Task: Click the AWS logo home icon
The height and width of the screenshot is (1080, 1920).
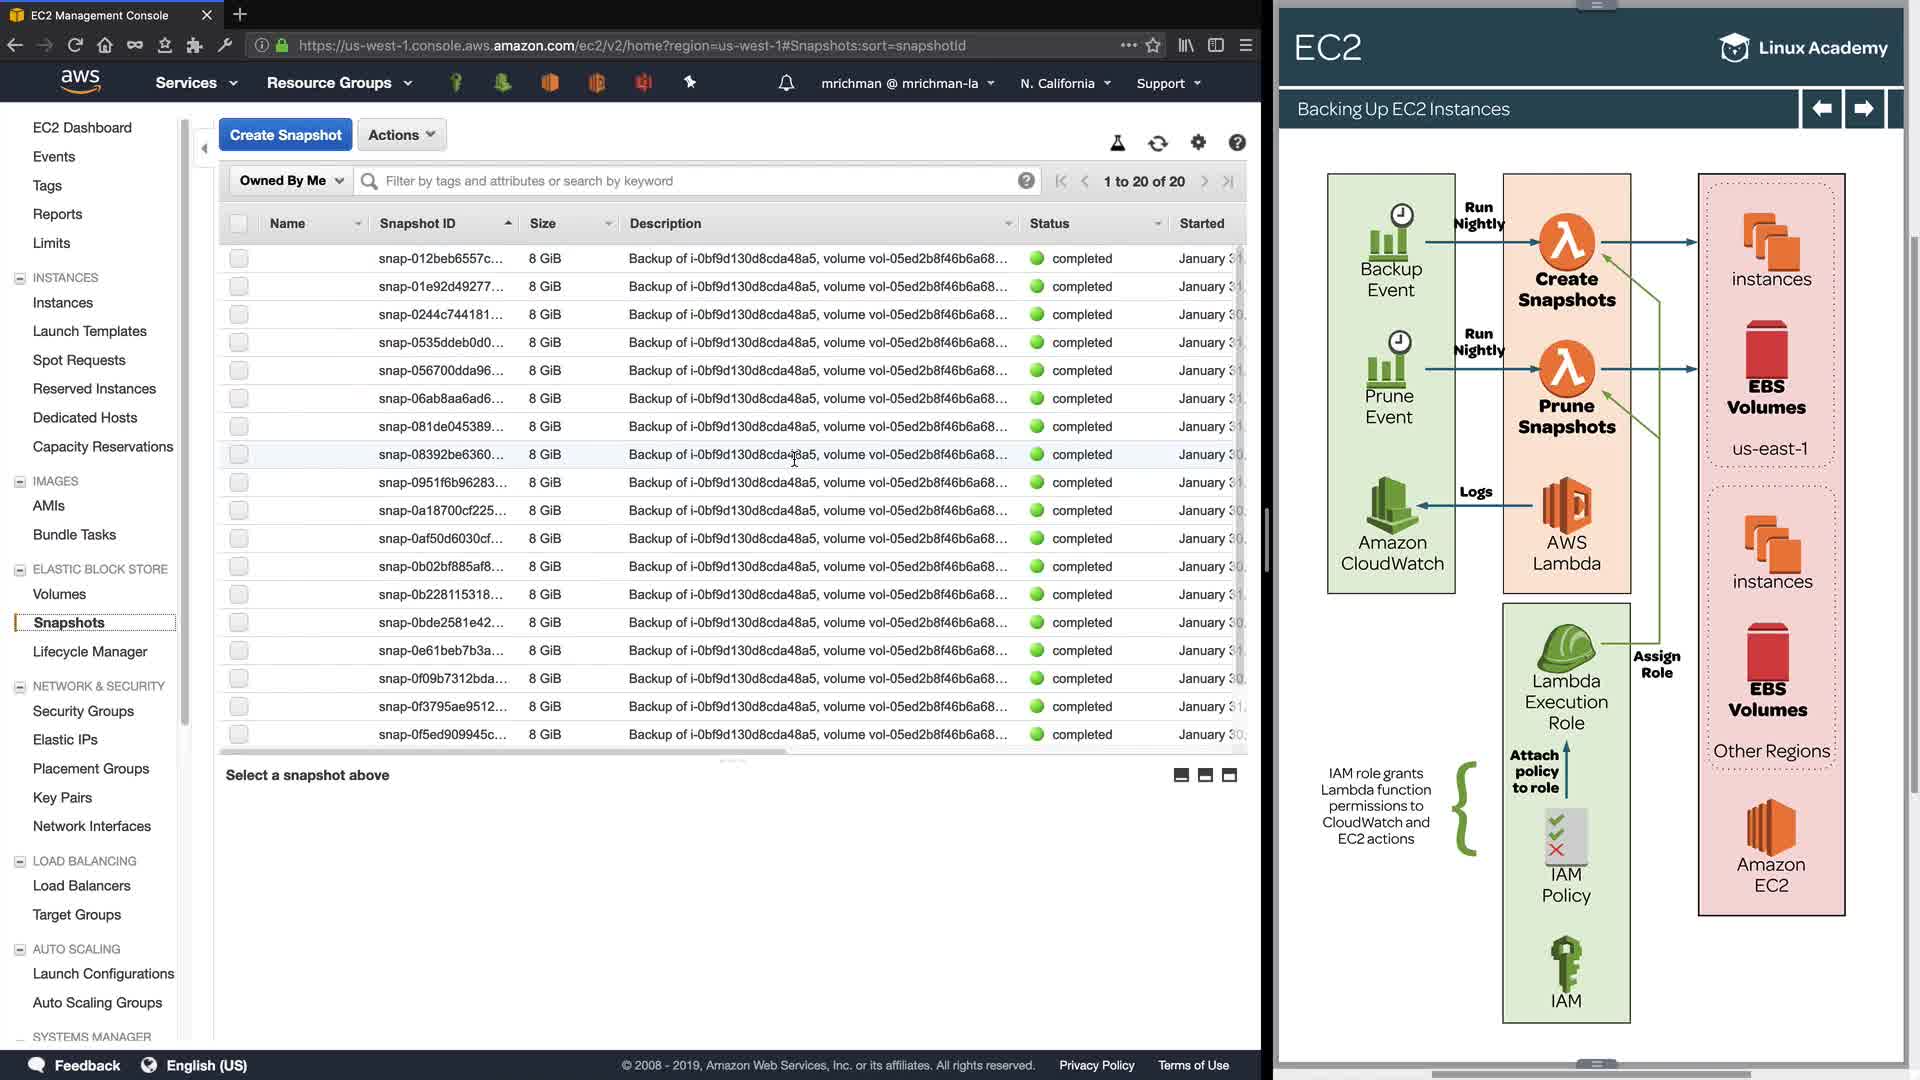Action: [80, 82]
